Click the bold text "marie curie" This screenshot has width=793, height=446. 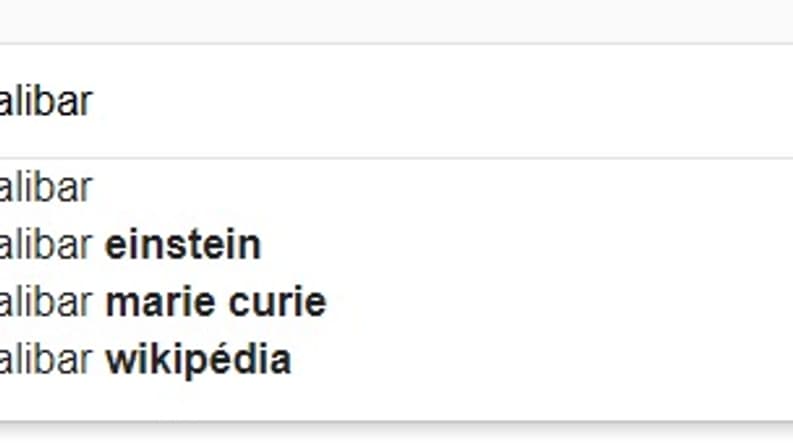pyautogui.click(x=216, y=302)
